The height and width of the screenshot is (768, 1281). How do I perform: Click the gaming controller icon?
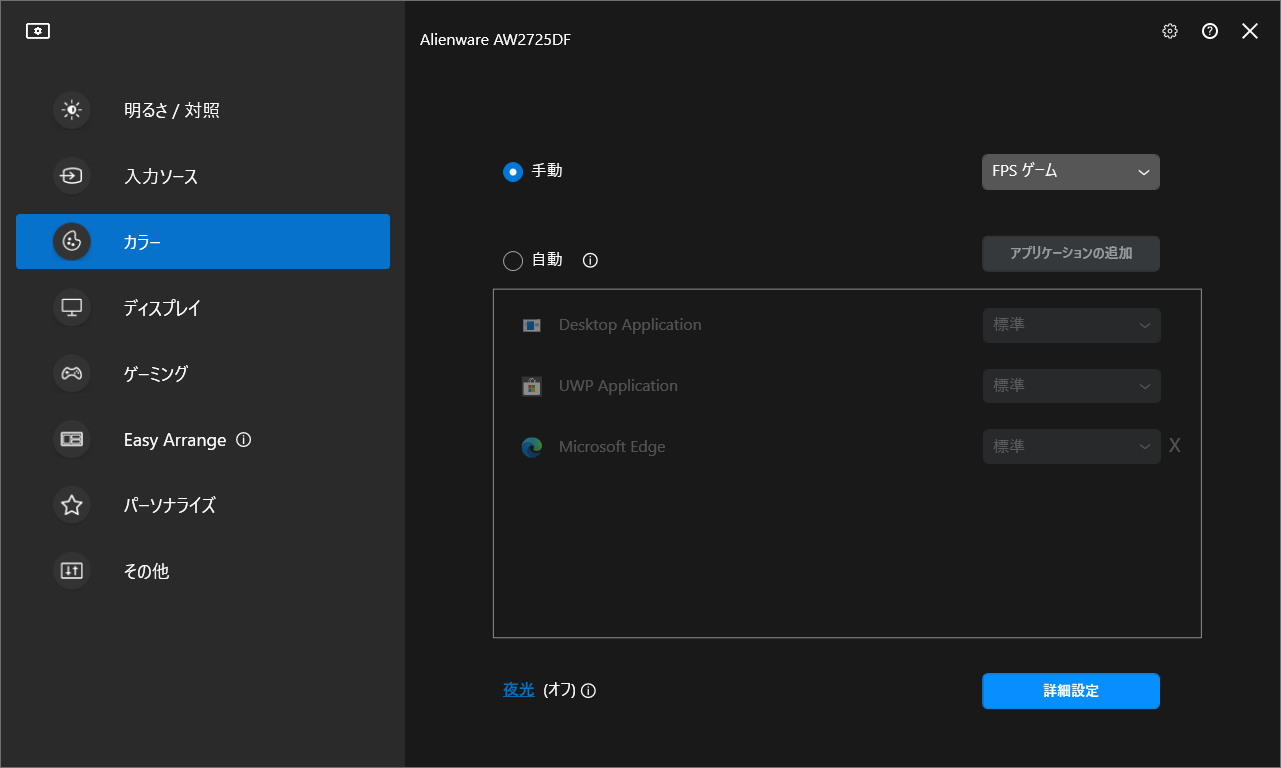click(72, 373)
